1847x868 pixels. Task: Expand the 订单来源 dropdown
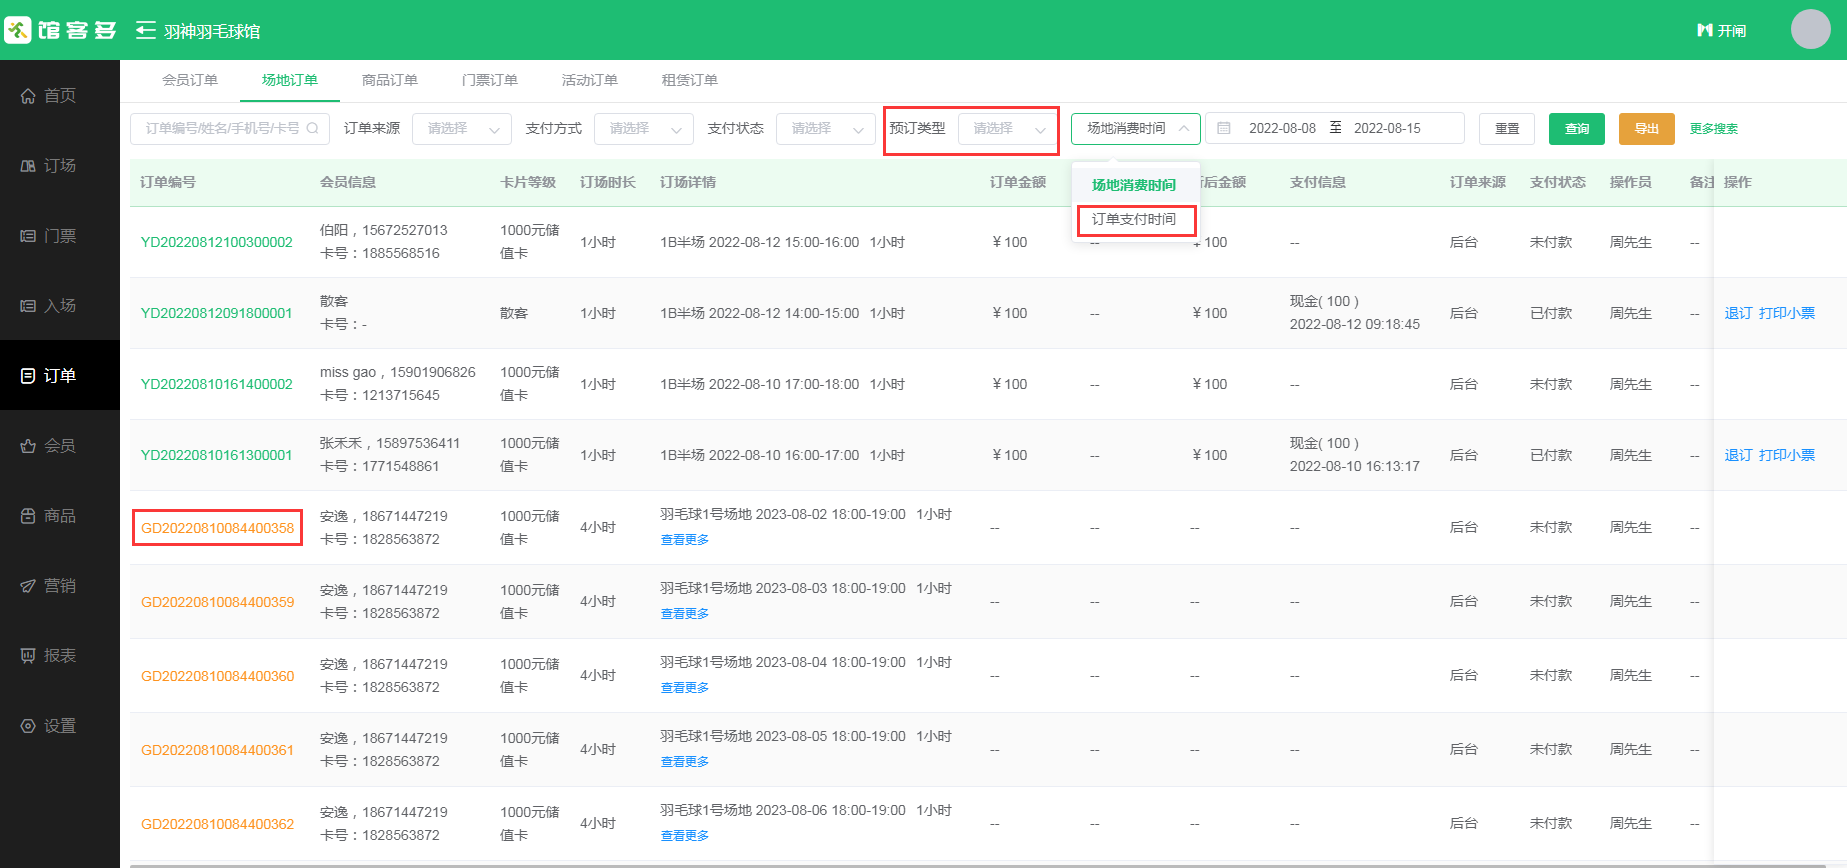click(462, 128)
